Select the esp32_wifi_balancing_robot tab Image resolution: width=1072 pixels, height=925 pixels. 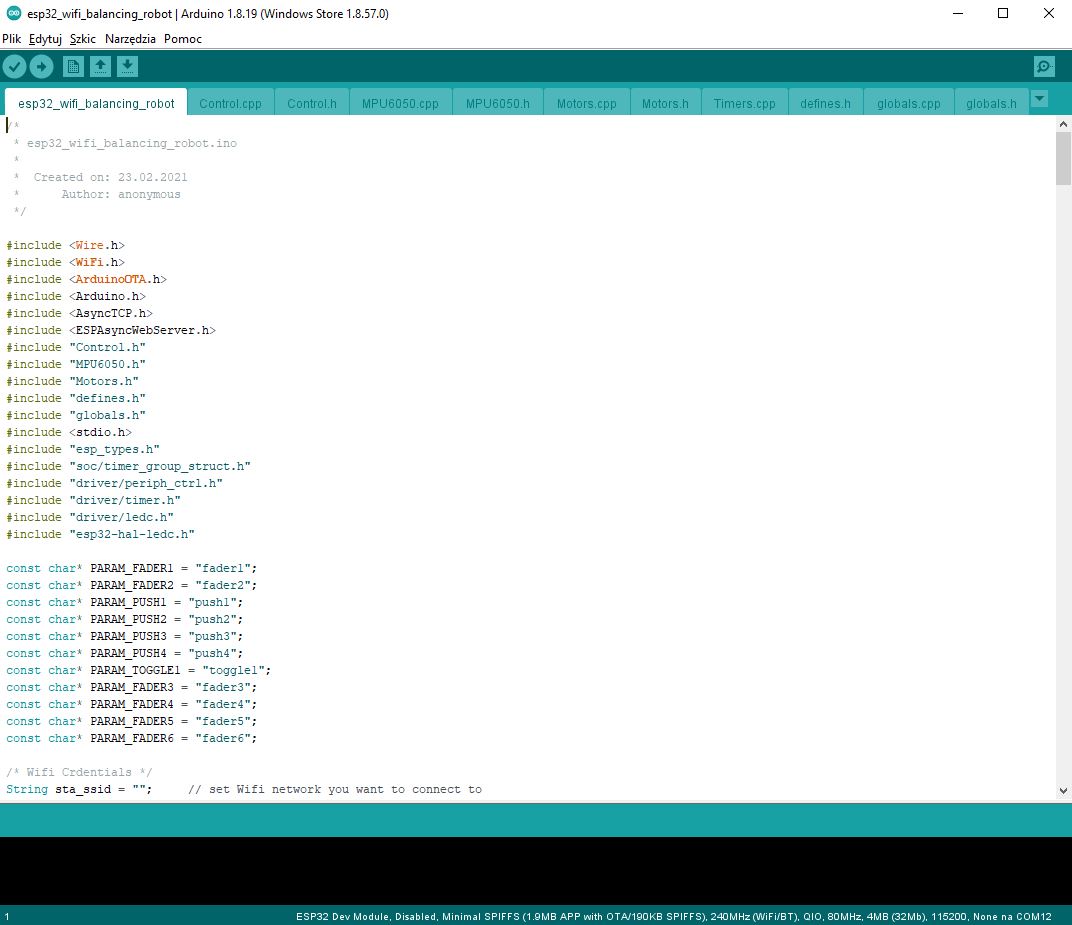[96, 103]
